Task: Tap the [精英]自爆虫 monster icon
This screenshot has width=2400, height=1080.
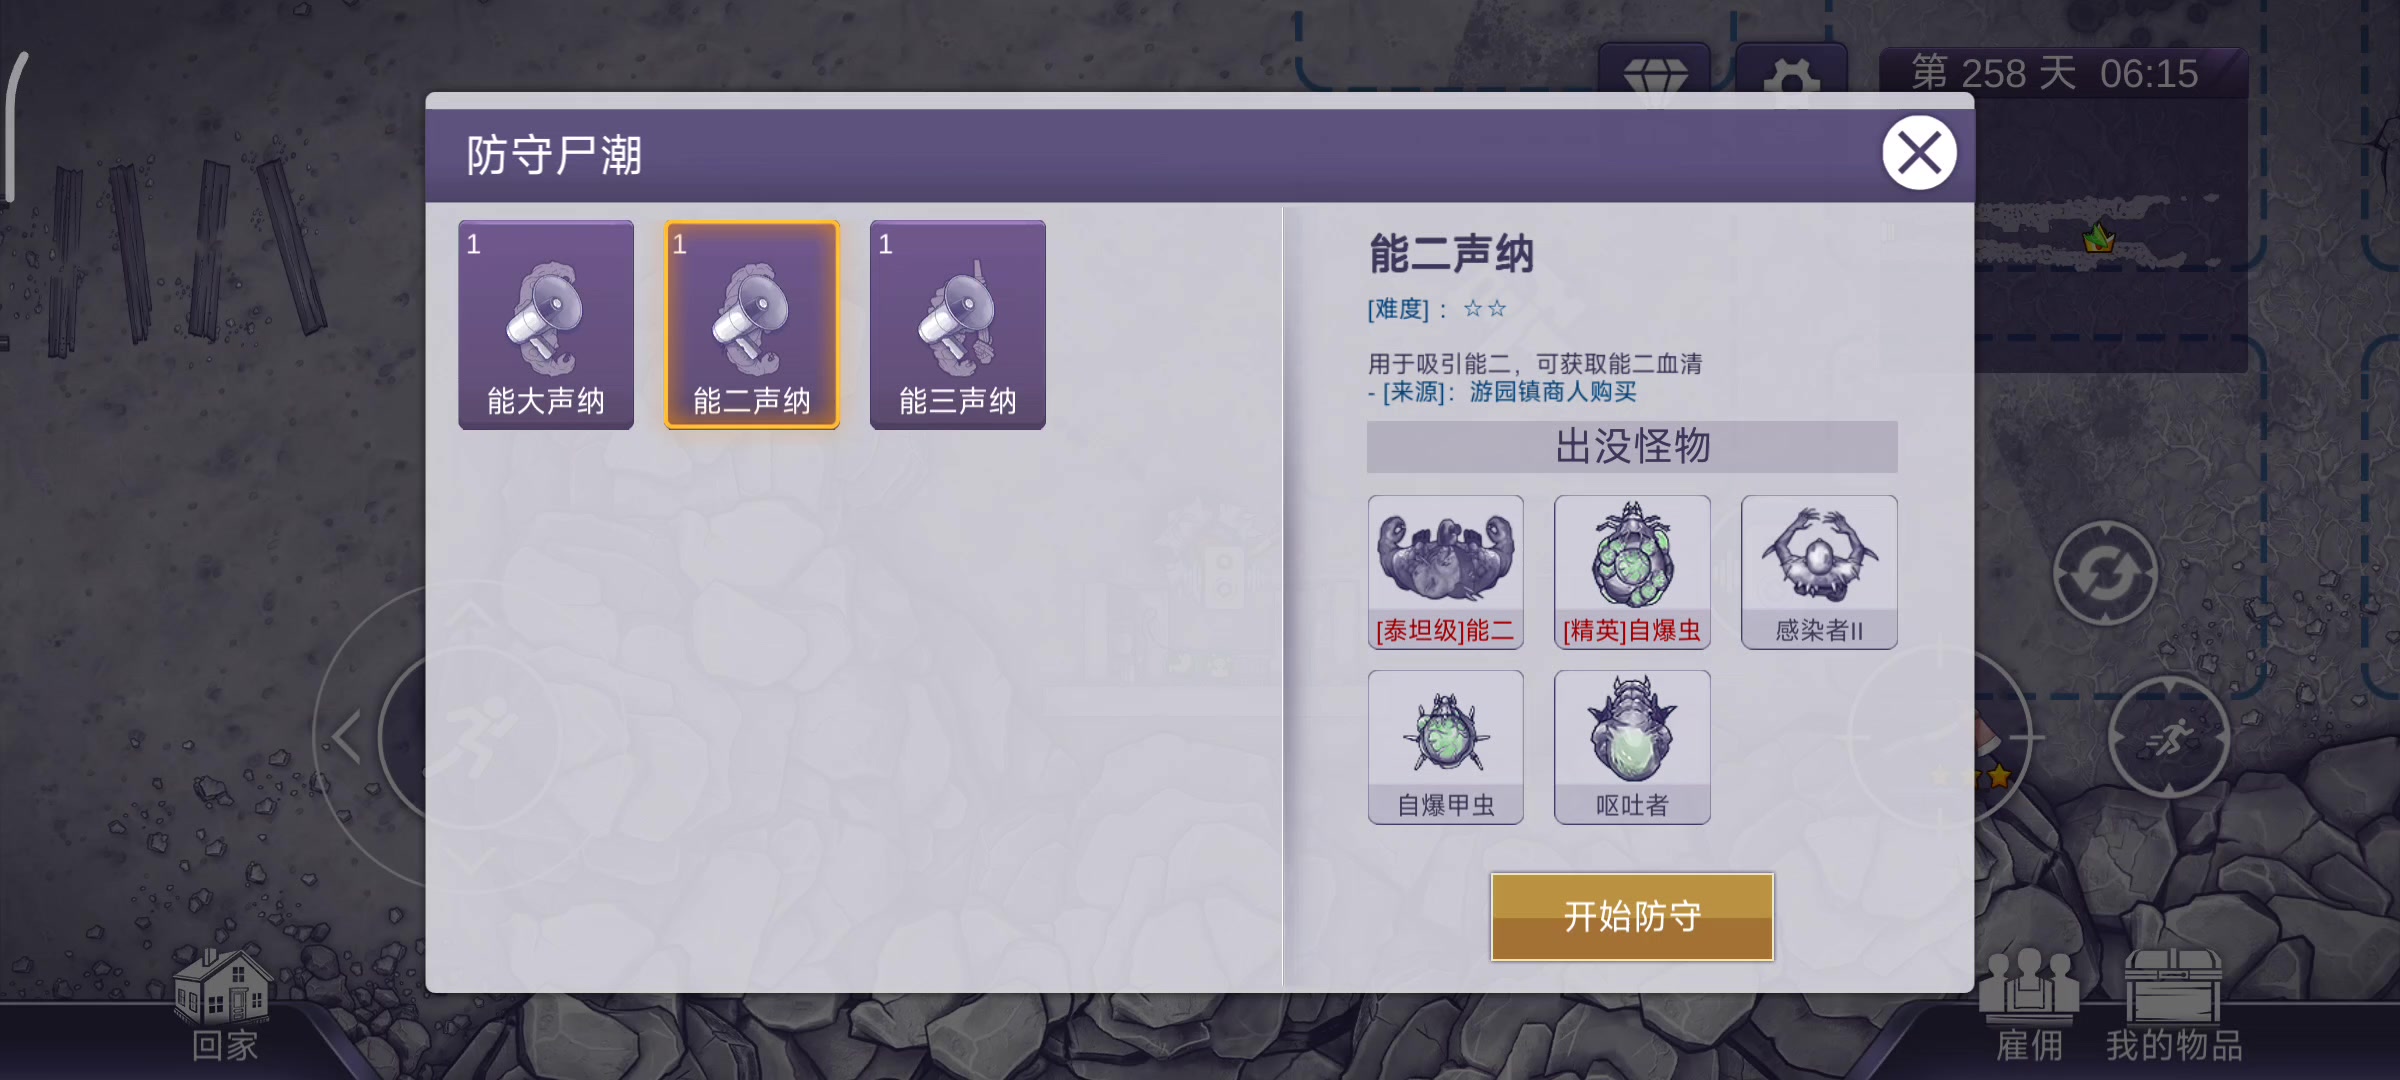Action: click(x=1632, y=572)
